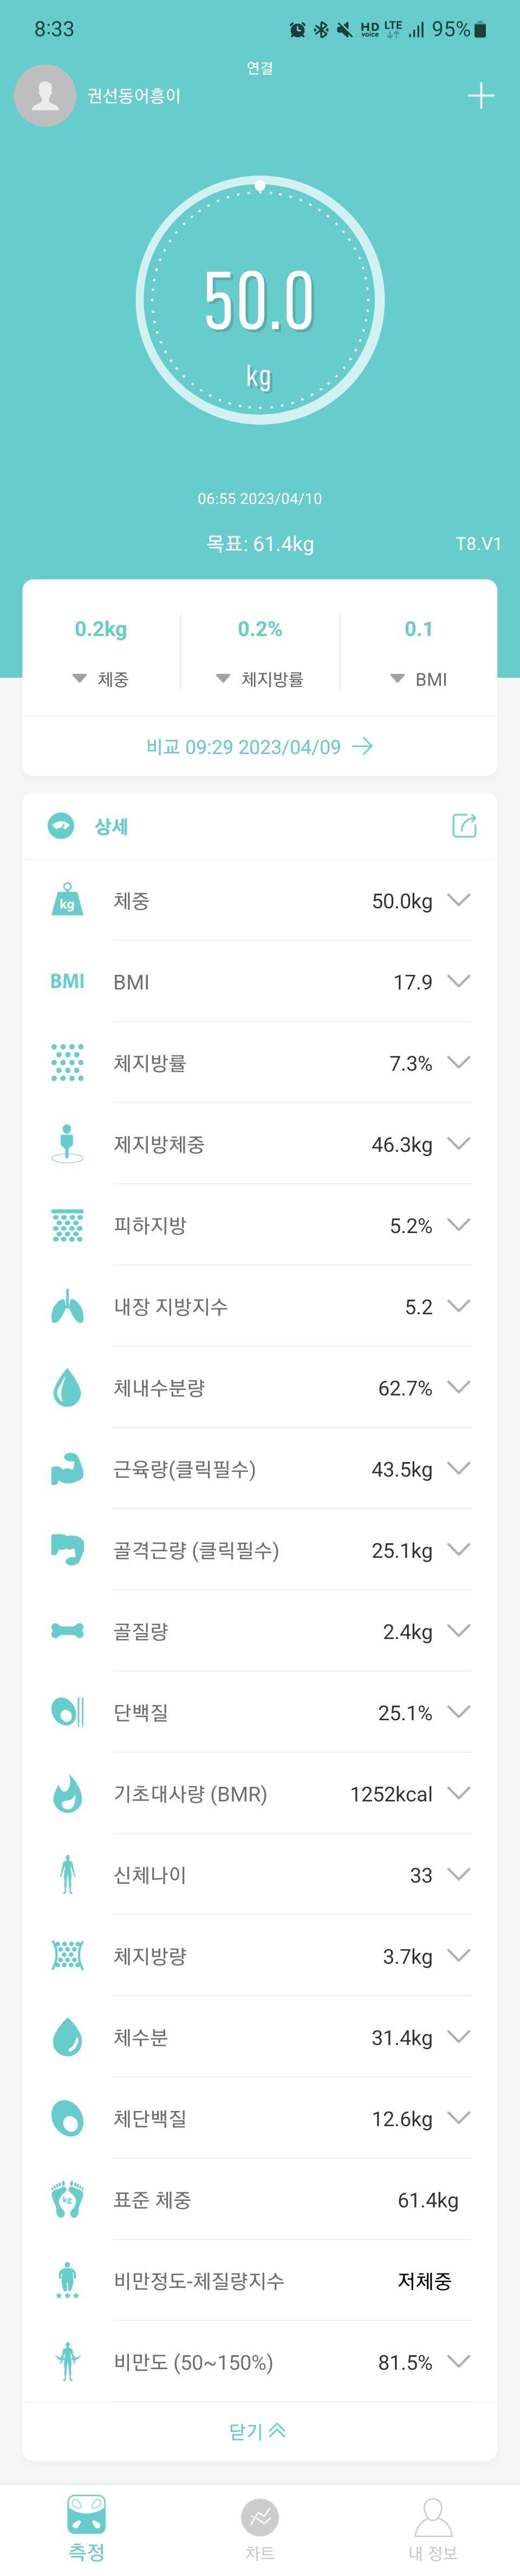This screenshot has height=2576, width=520.
Task: Open comparison link 비교 09:29 2023/04/09
Action: (260, 746)
